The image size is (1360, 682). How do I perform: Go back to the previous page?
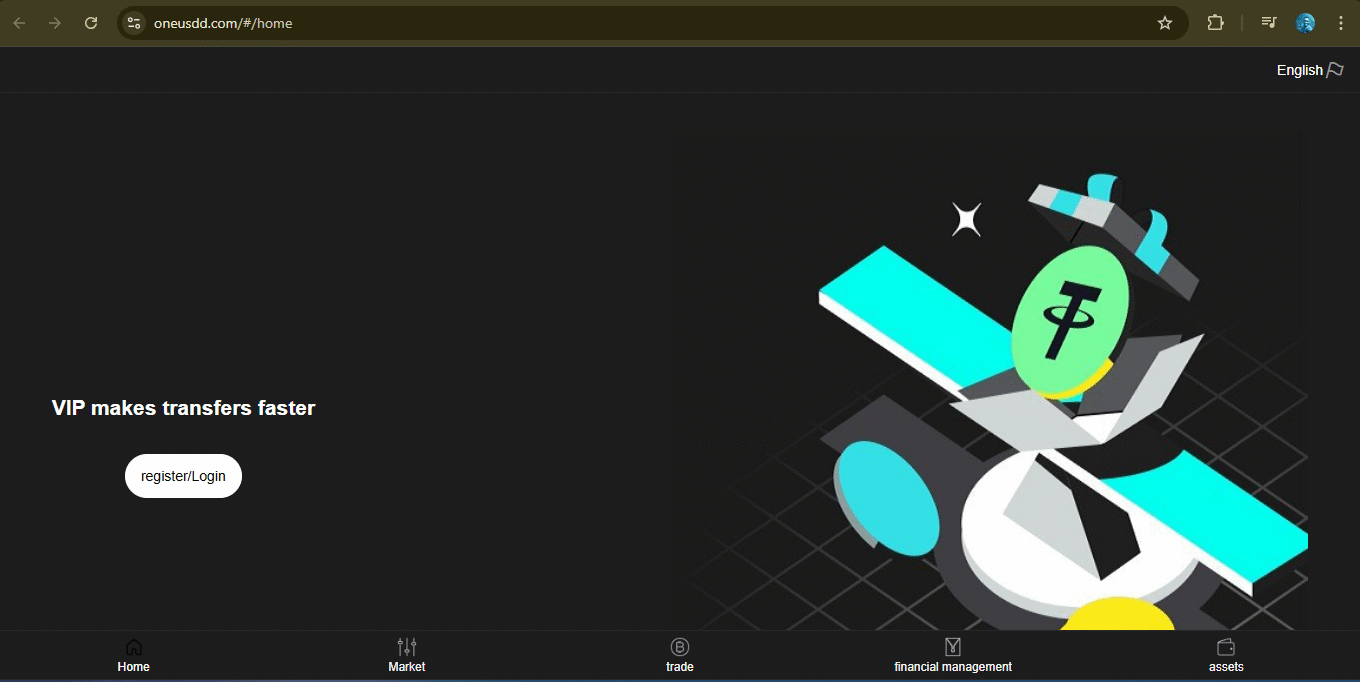20,23
